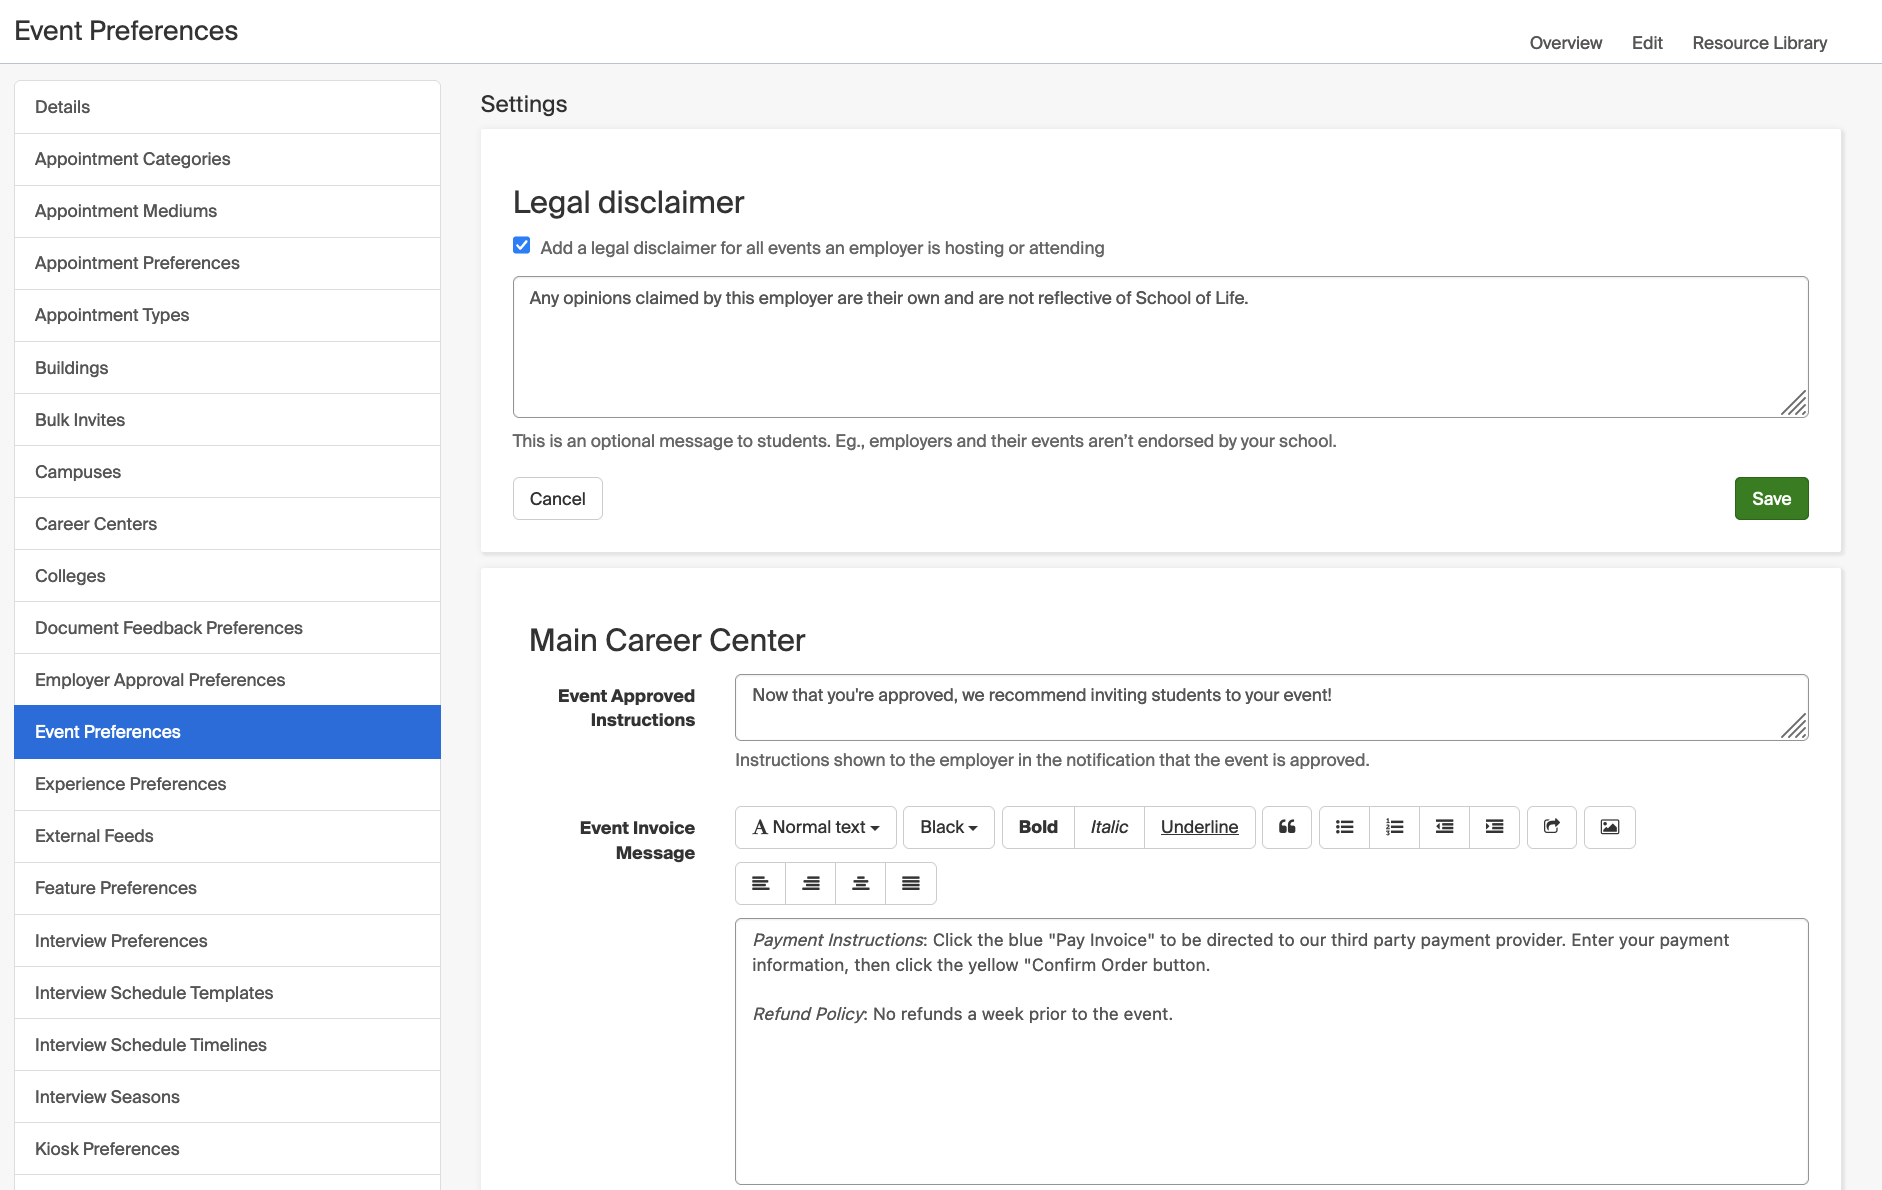
Task: Go to Employer Approval Preferences
Action: click(228, 680)
